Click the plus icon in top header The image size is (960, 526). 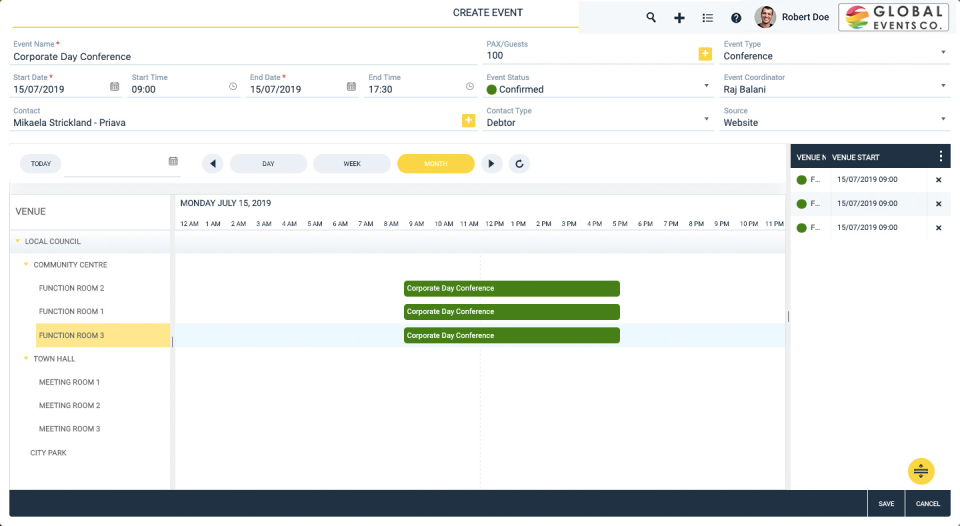[679, 18]
